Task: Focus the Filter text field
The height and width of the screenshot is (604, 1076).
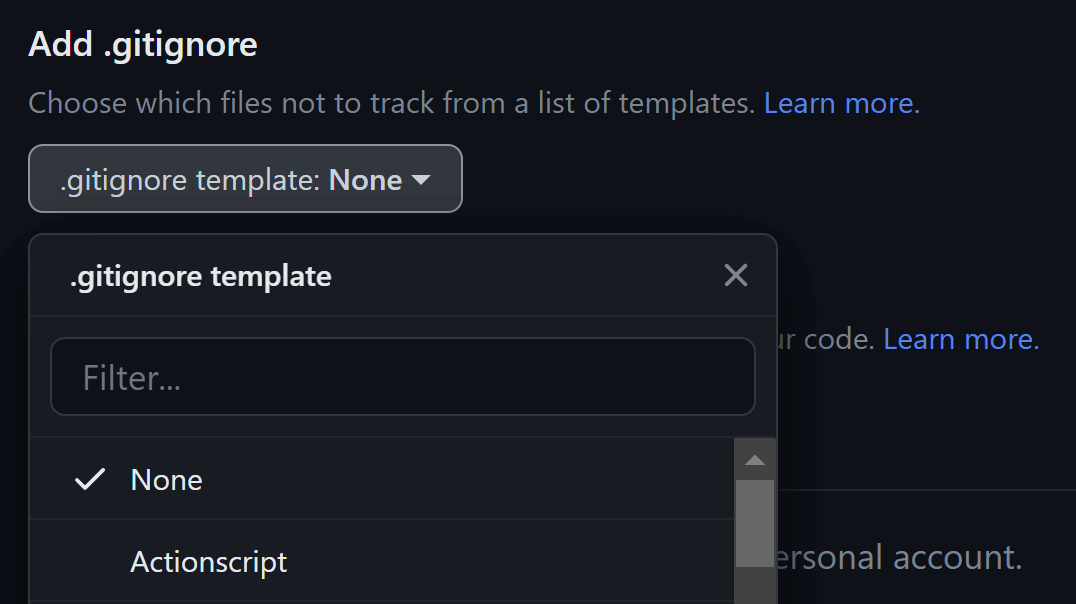Action: tap(402, 377)
